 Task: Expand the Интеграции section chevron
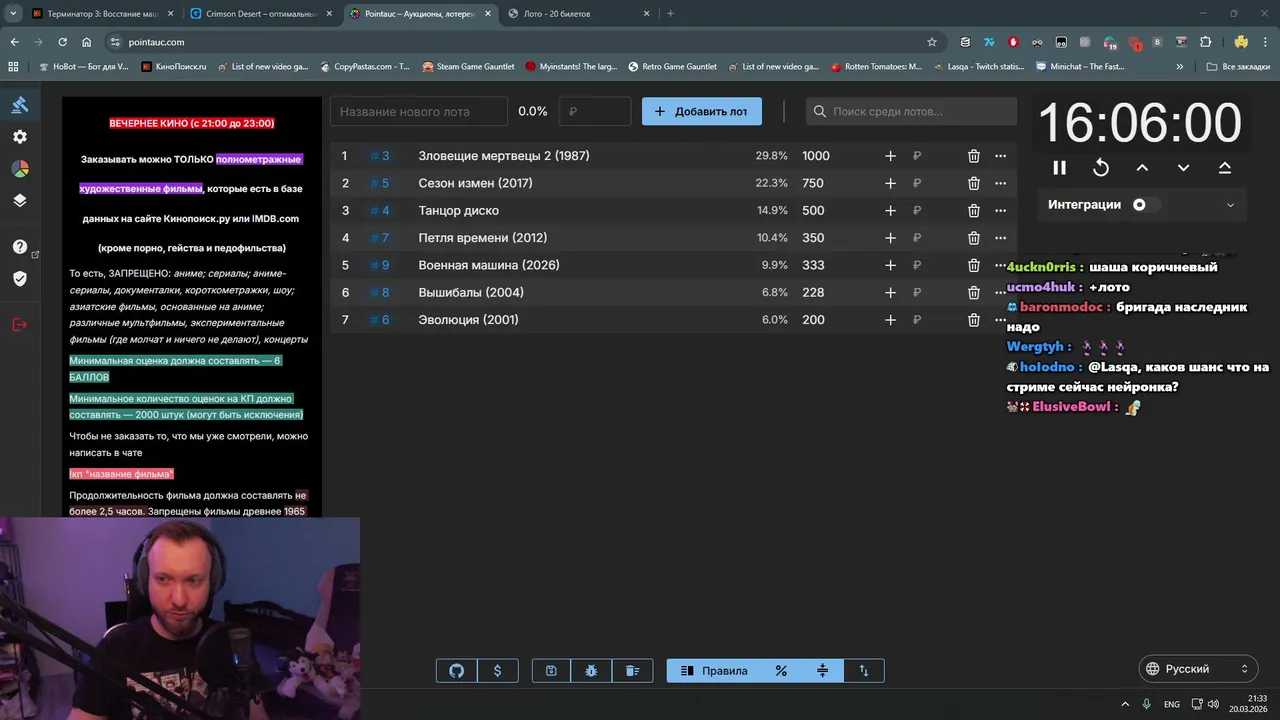1230,205
